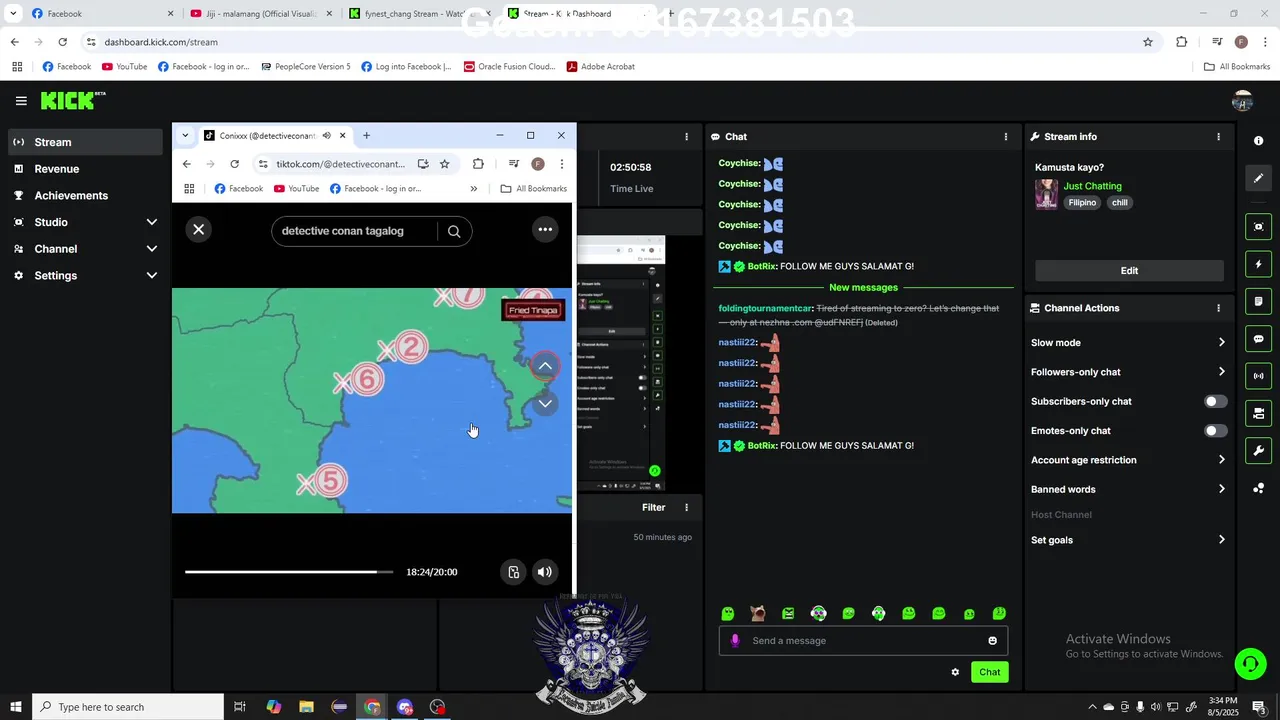
Task: Switch to Jiji malamang YouTube tab
Action: pos(260,14)
